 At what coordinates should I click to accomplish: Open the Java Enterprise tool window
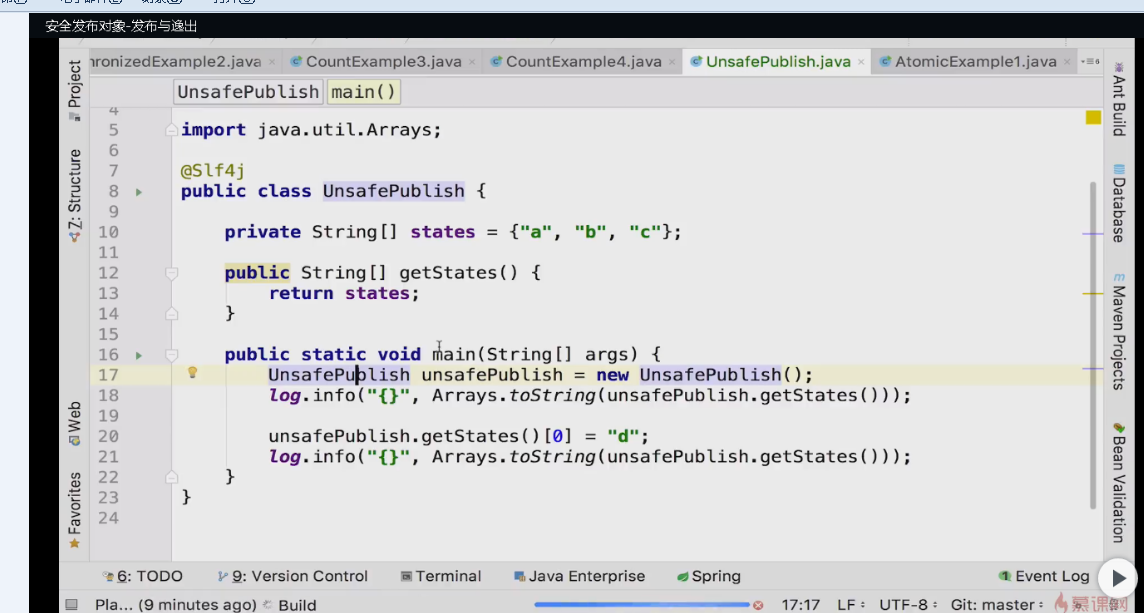click(x=580, y=577)
